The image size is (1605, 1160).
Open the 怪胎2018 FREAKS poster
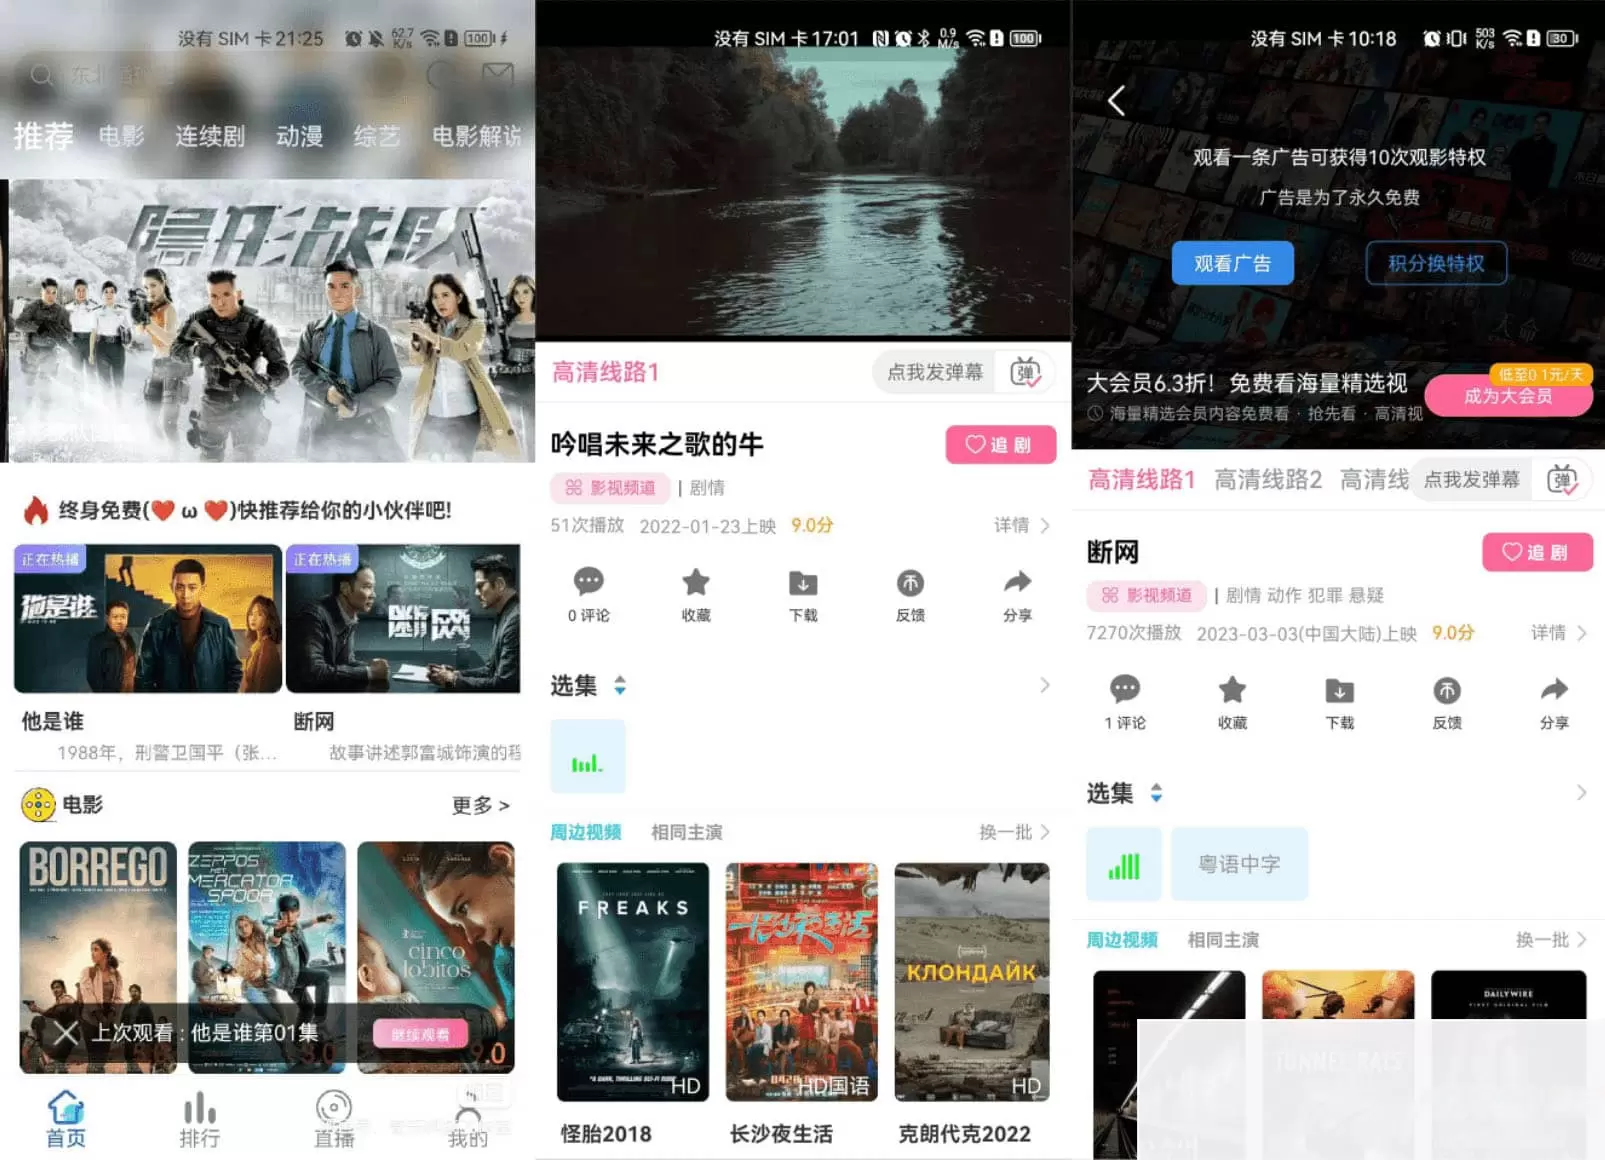point(633,982)
